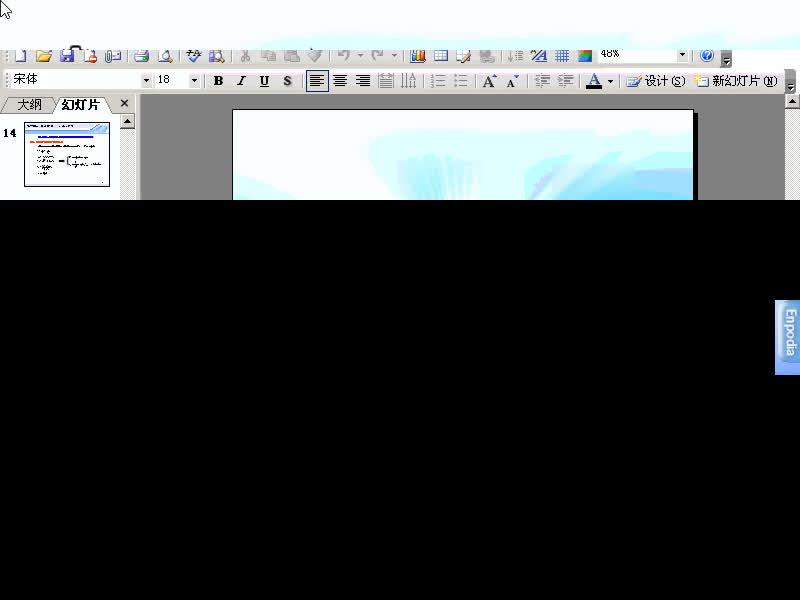Image resolution: width=800 pixels, height=600 pixels.
Task: Switch to the 幻灯片 slides tab
Action: click(80, 105)
